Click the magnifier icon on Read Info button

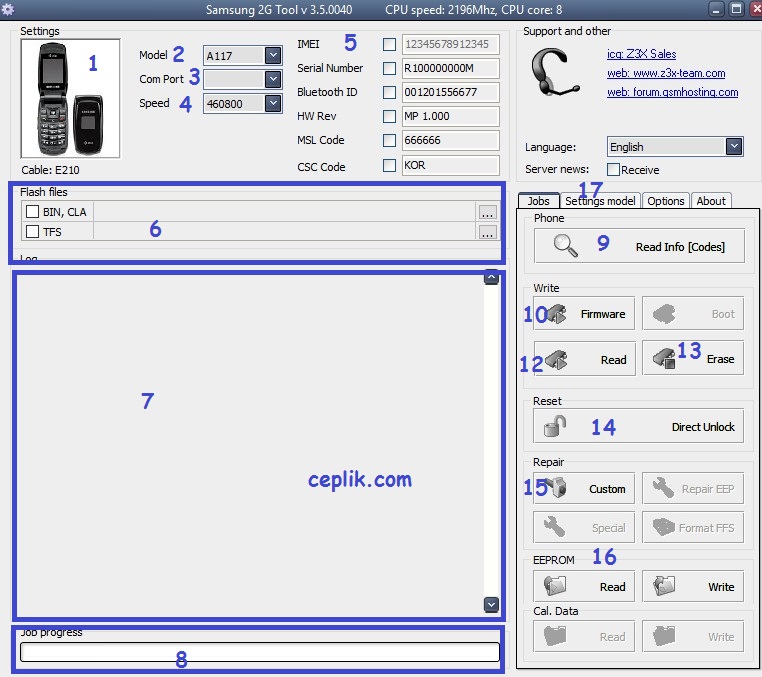[x=565, y=245]
